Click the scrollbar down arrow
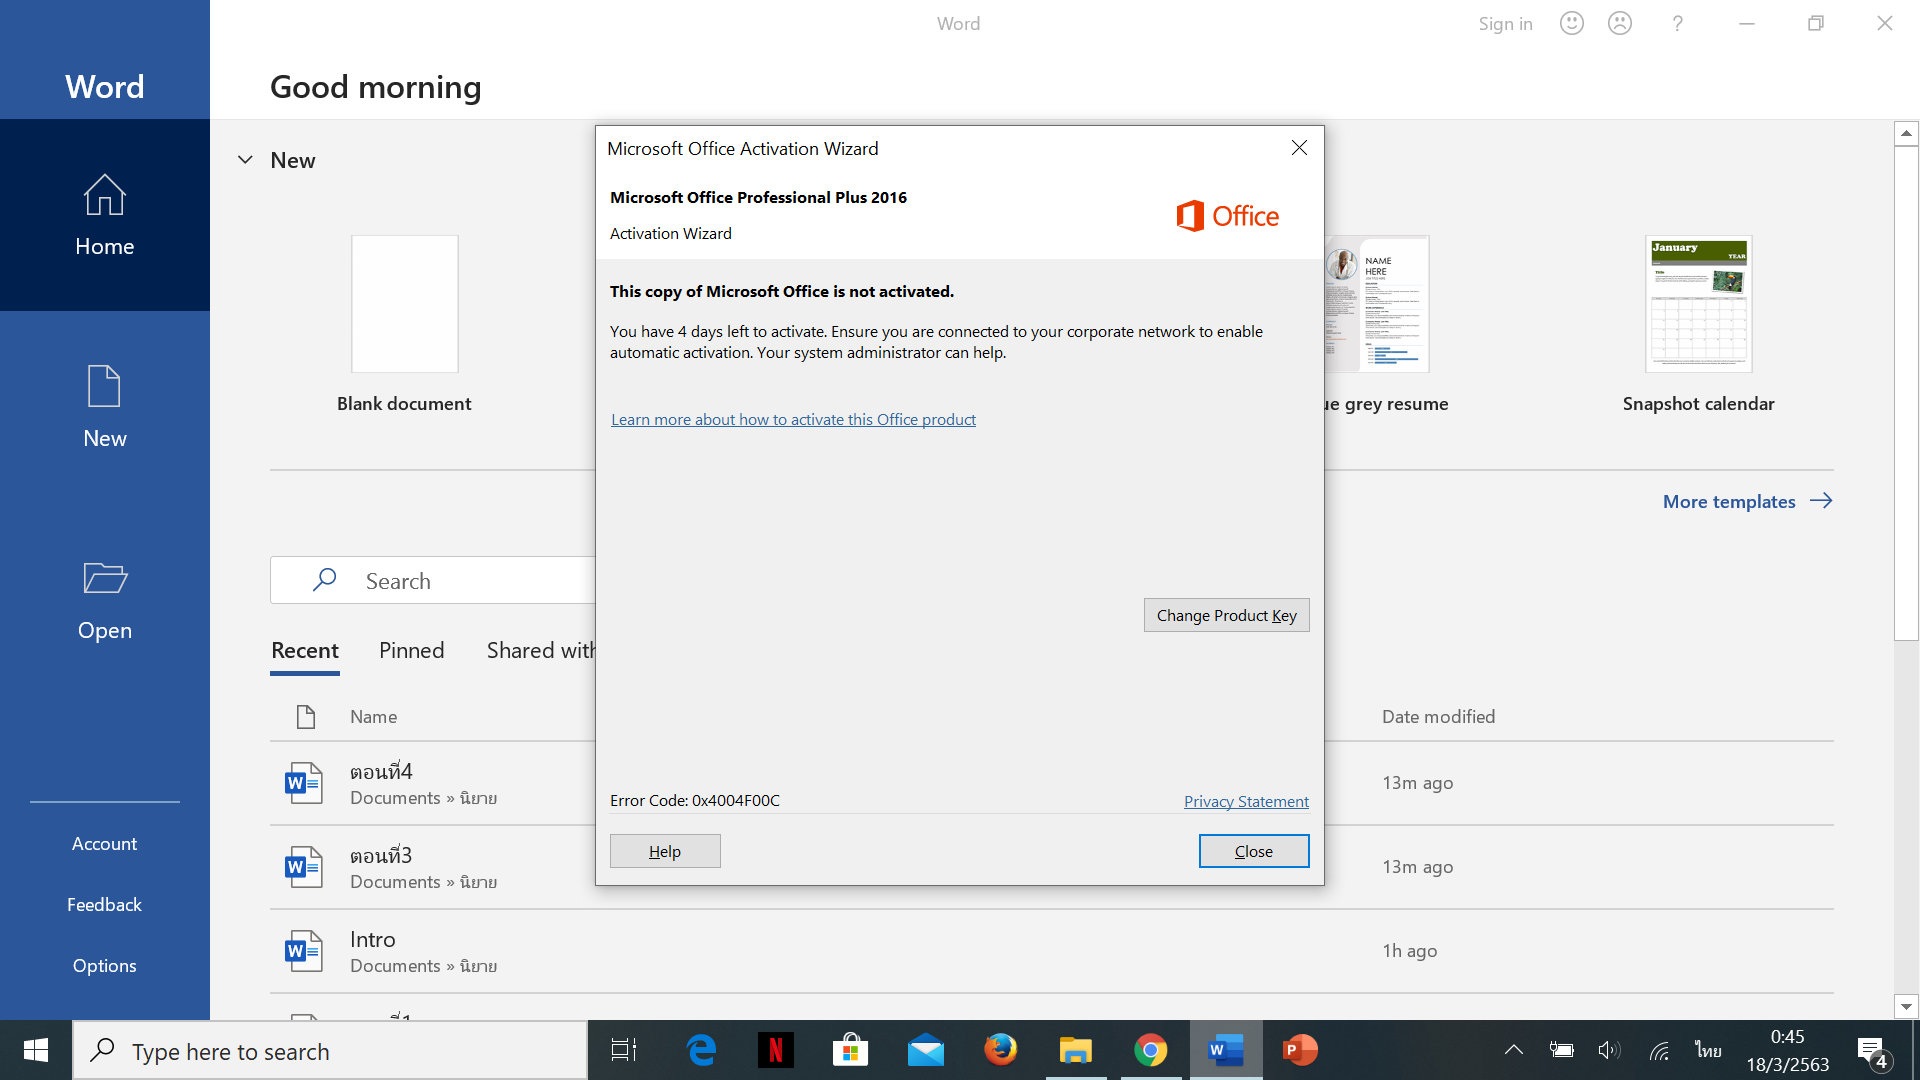The height and width of the screenshot is (1080, 1920). [x=1906, y=1007]
